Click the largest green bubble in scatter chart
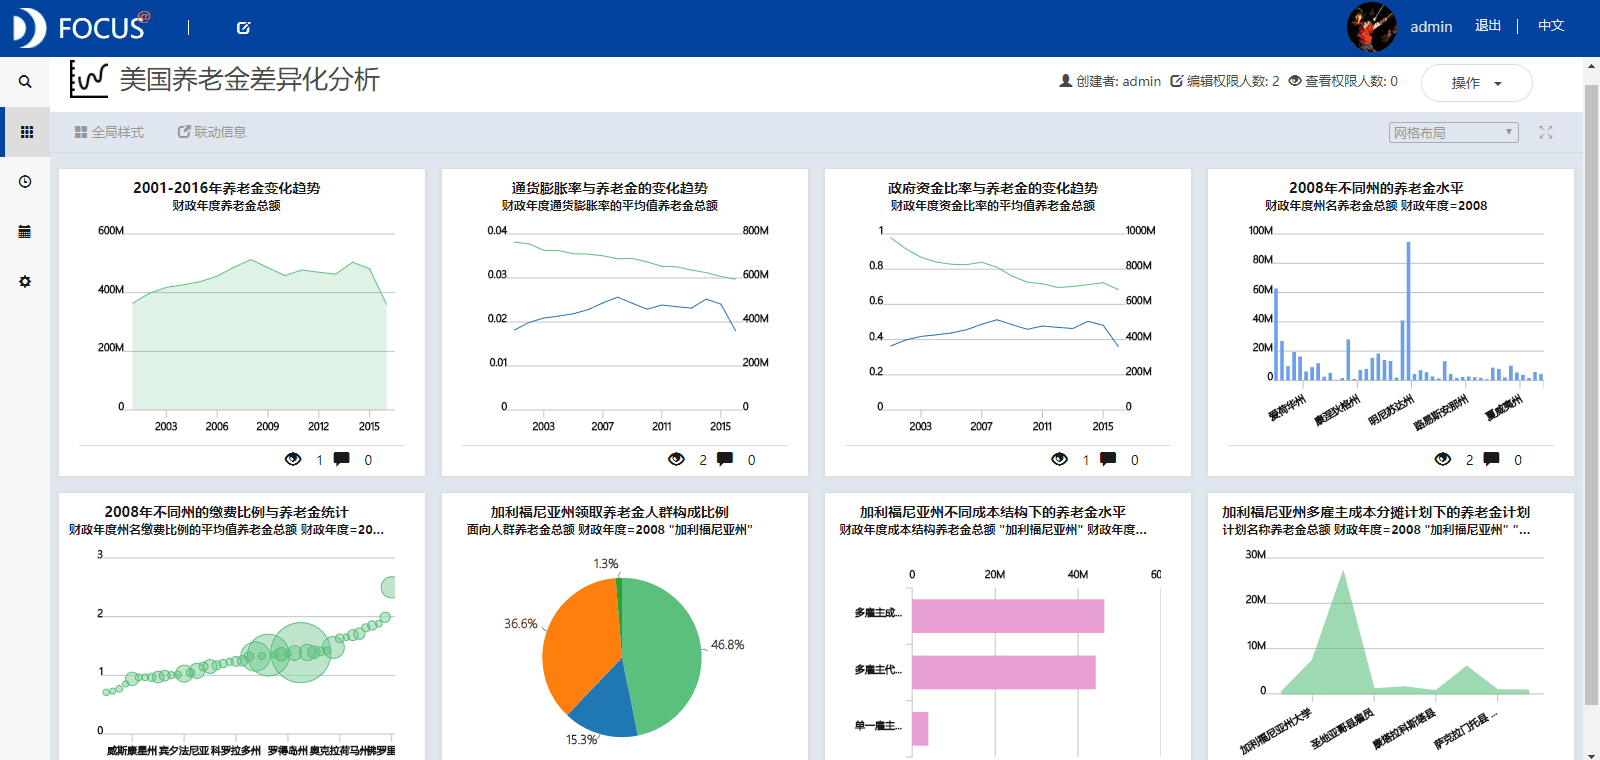Image resolution: width=1600 pixels, height=760 pixels. (x=300, y=652)
